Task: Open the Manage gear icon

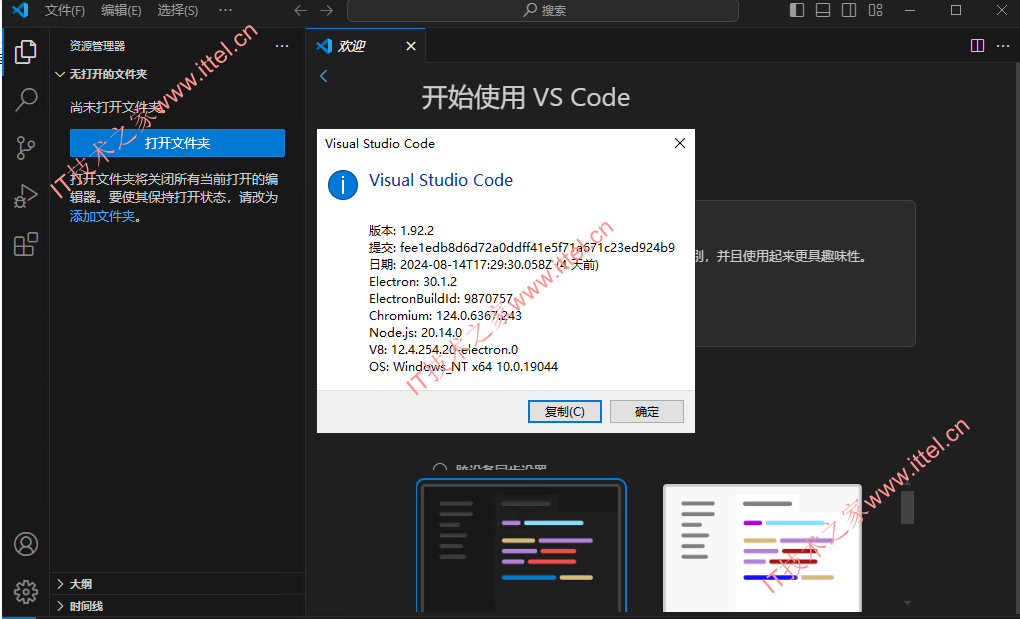Action: tap(26, 592)
